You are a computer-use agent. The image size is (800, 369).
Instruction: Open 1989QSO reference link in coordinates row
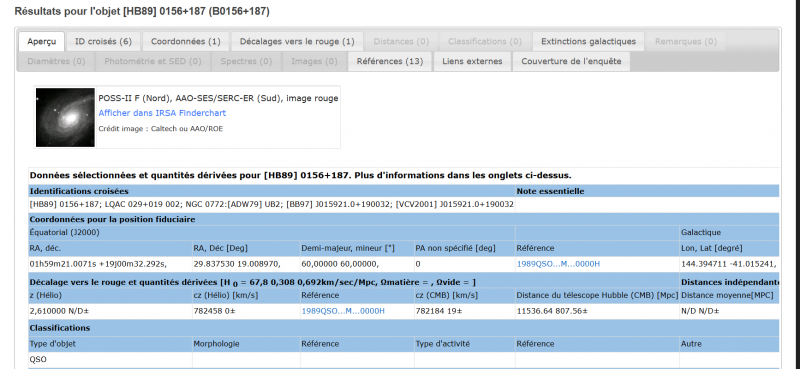click(x=558, y=264)
